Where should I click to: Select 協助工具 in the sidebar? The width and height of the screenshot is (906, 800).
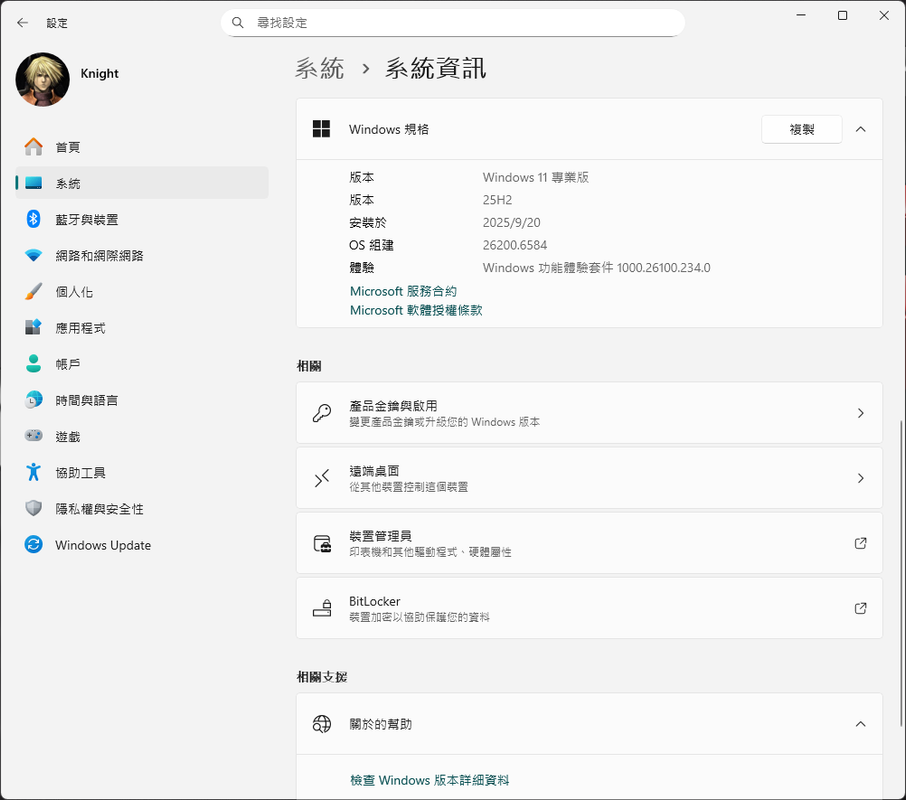coord(142,472)
